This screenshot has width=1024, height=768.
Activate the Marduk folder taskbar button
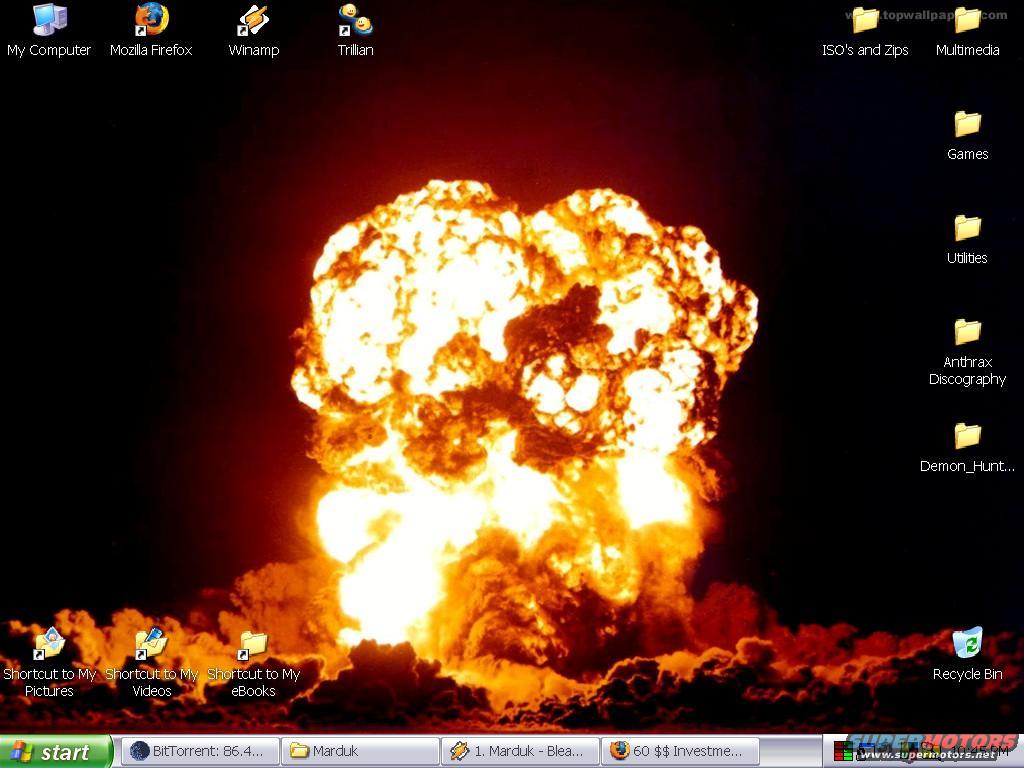coord(359,751)
